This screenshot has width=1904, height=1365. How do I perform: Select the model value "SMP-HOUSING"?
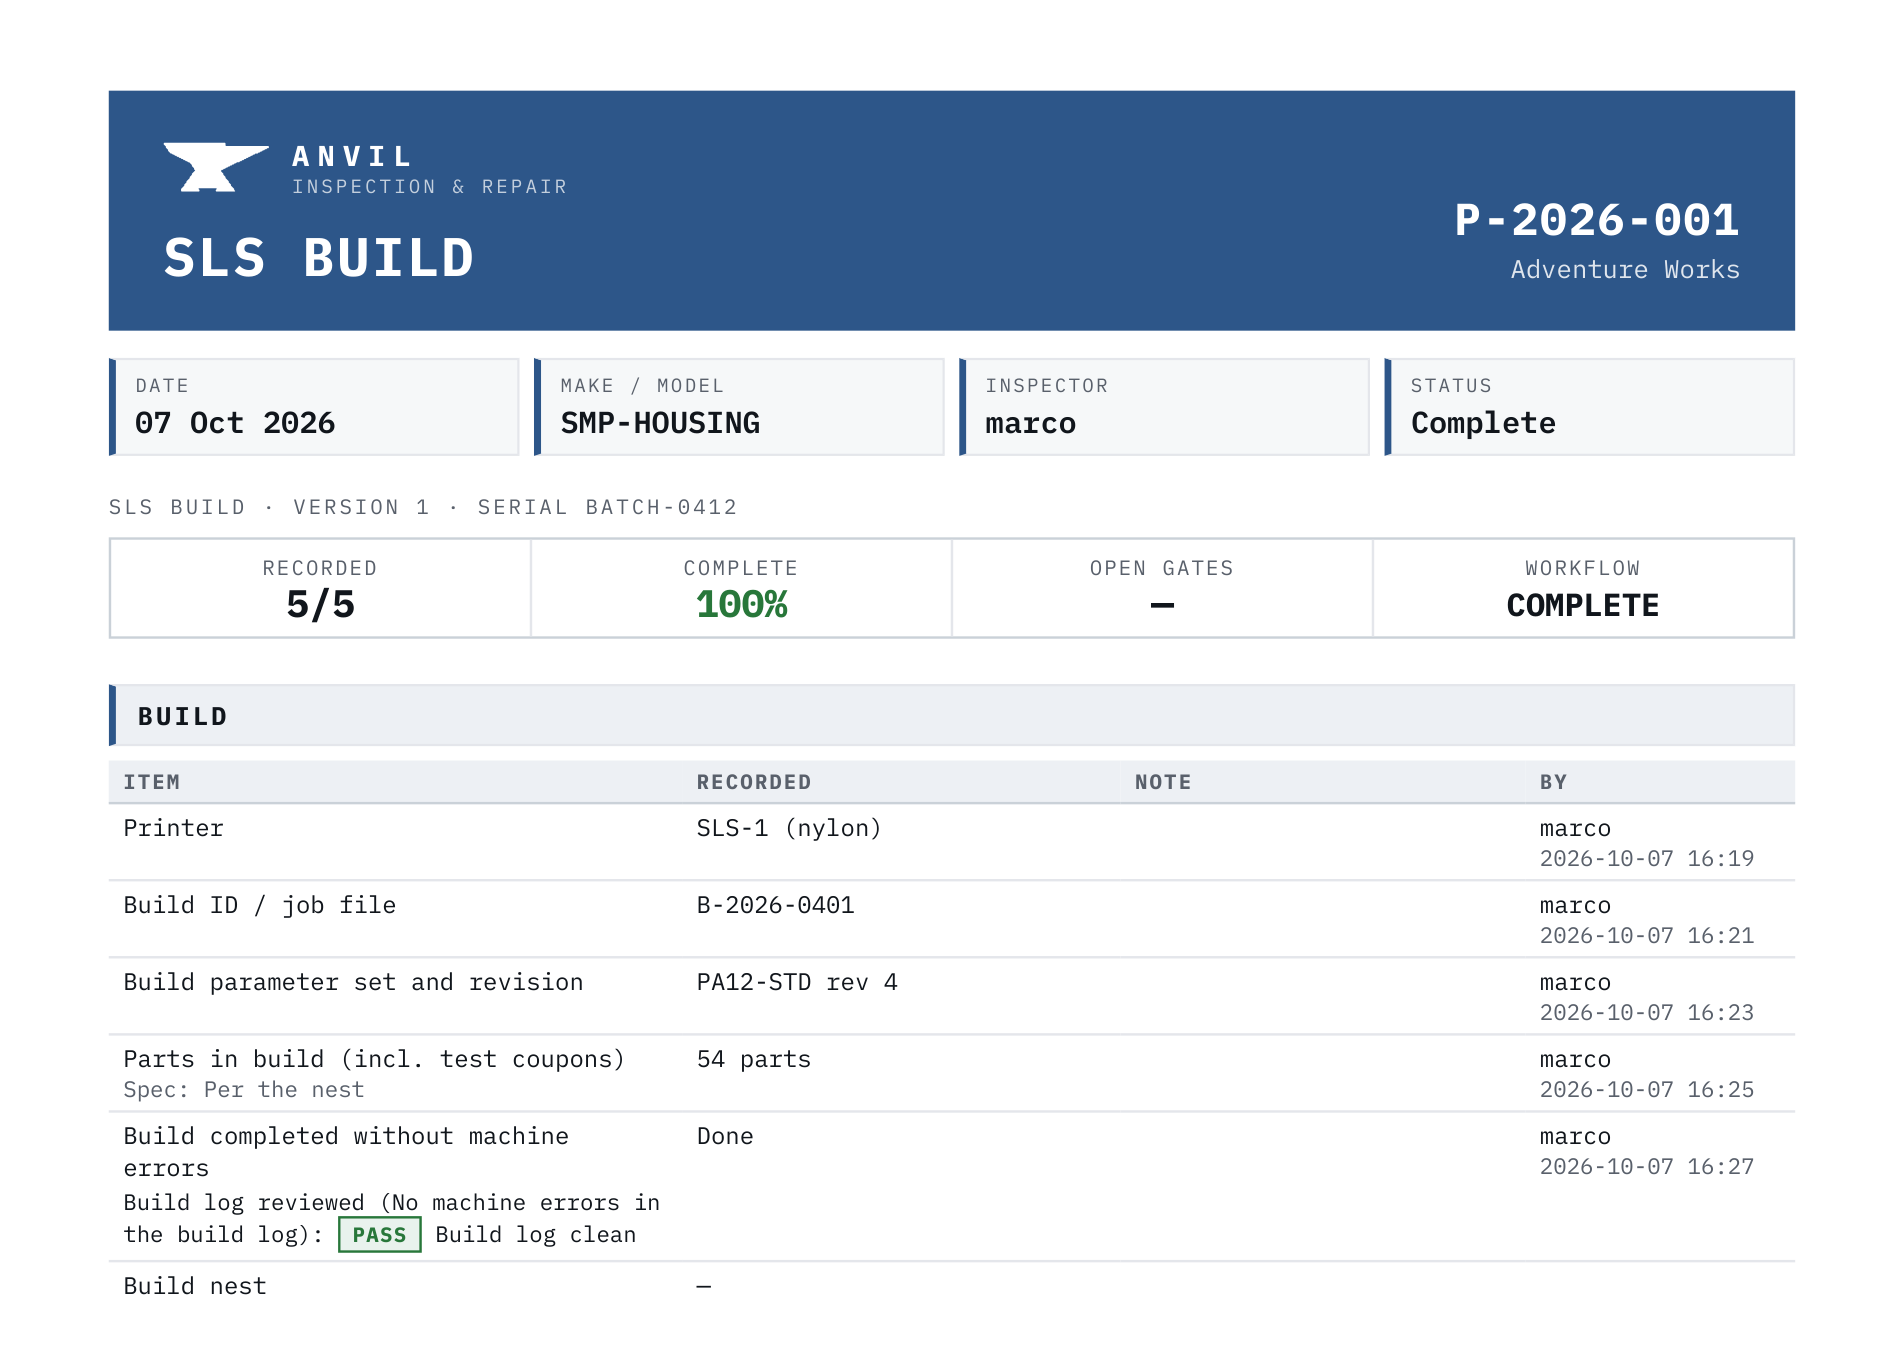(660, 423)
